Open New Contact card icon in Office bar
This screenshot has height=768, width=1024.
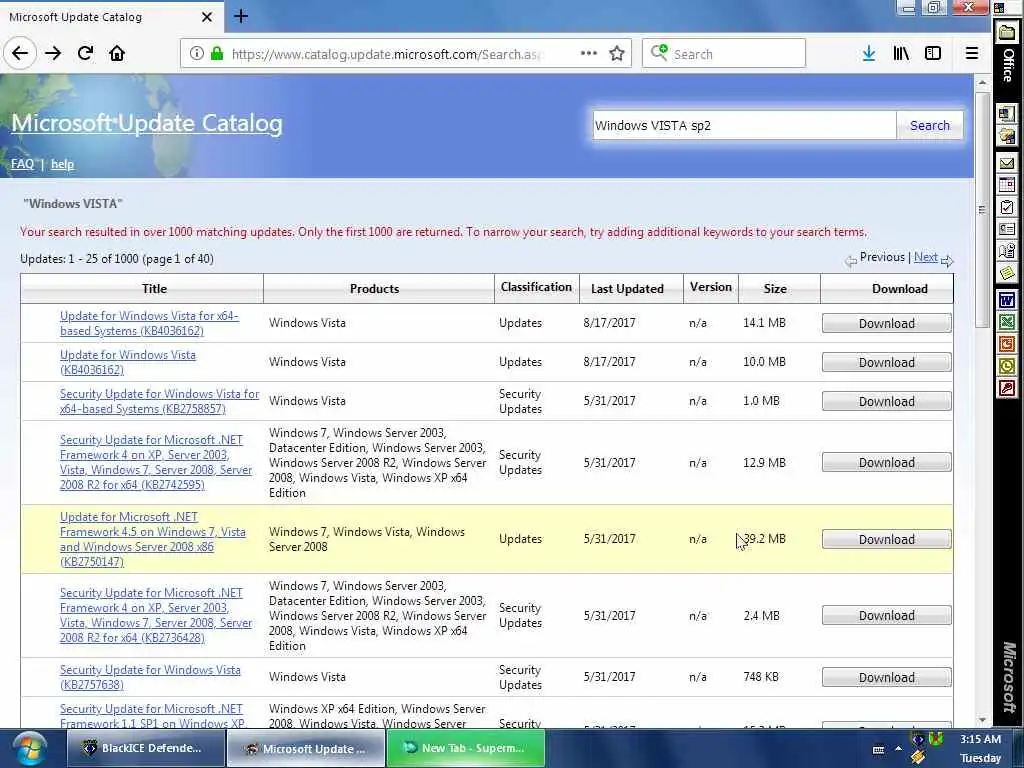click(x=1007, y=229)
